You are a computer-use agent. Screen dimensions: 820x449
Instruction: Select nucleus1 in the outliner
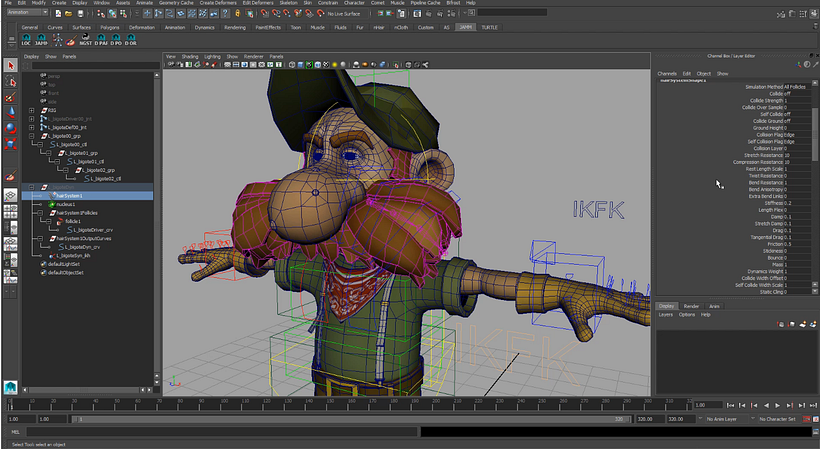[x=66, y=204]
